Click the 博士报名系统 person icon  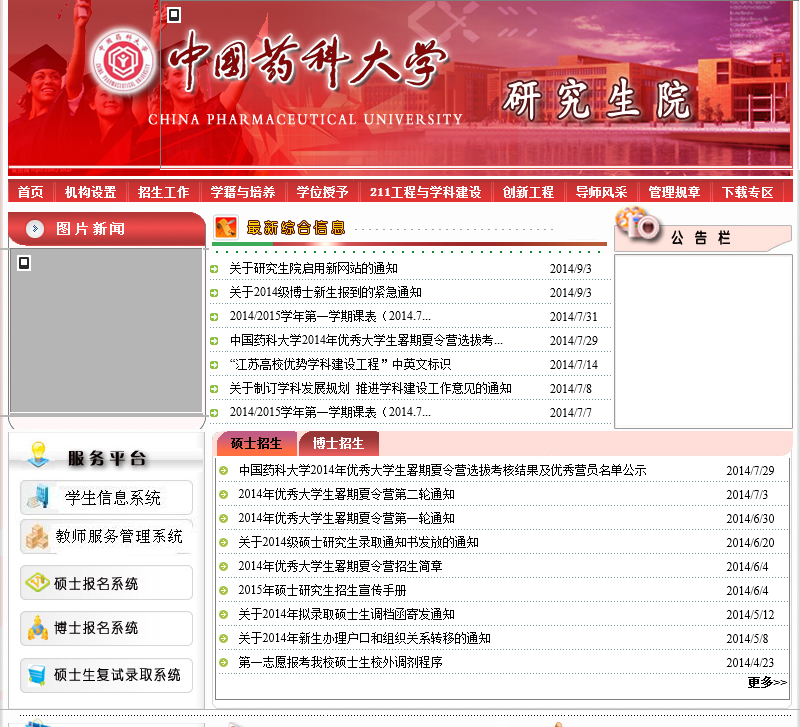pyautogui.click(x=37, y=628)
